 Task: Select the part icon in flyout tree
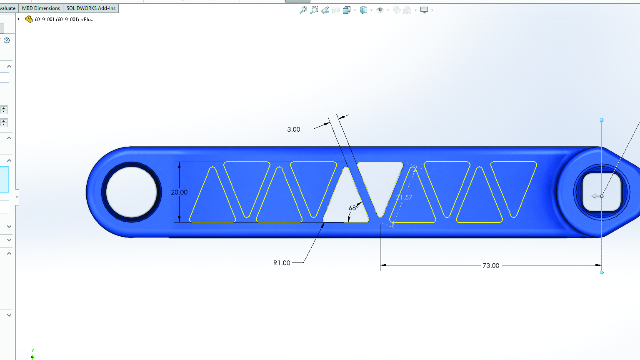coord(29,19)
